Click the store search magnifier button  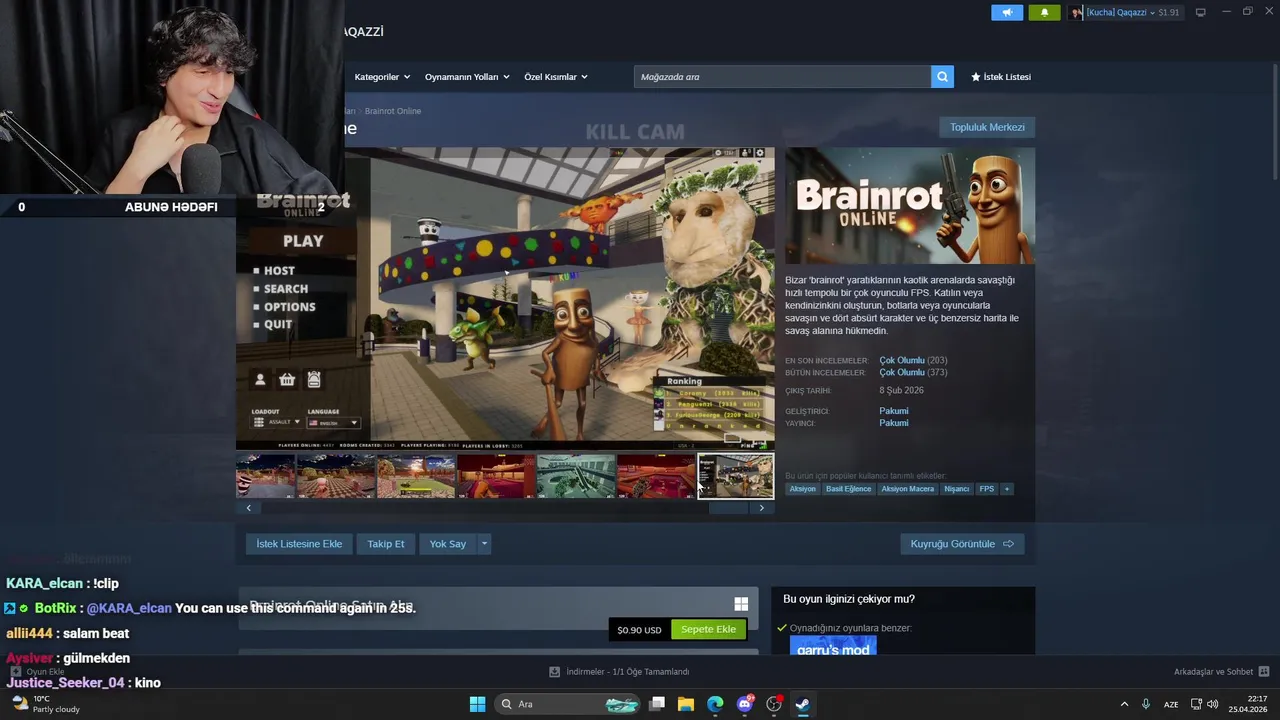tap(942, 77)
